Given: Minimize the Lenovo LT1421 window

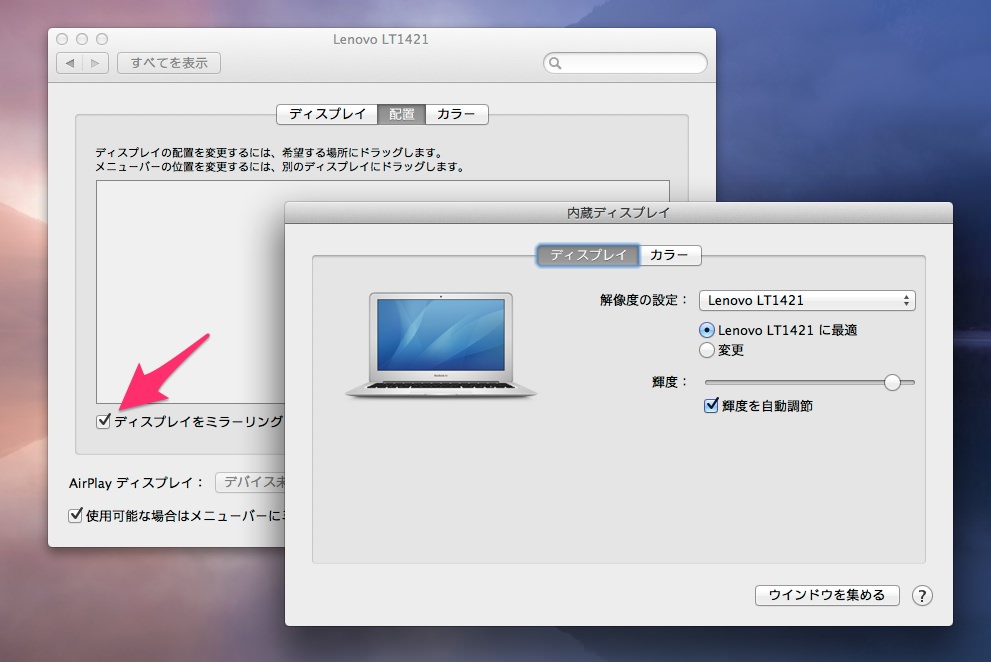Looking at the screenshot, I should 82,39.
